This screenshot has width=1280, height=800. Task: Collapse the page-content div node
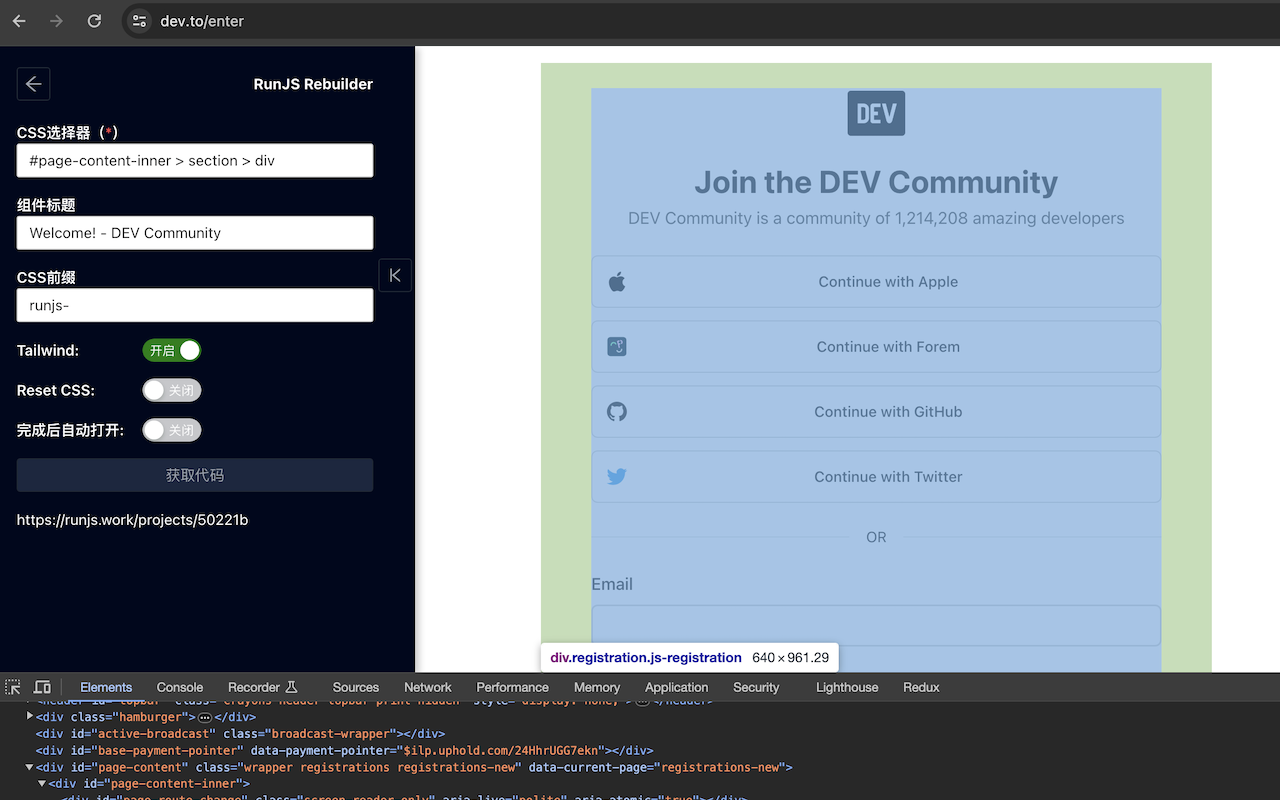coord(30,767)
